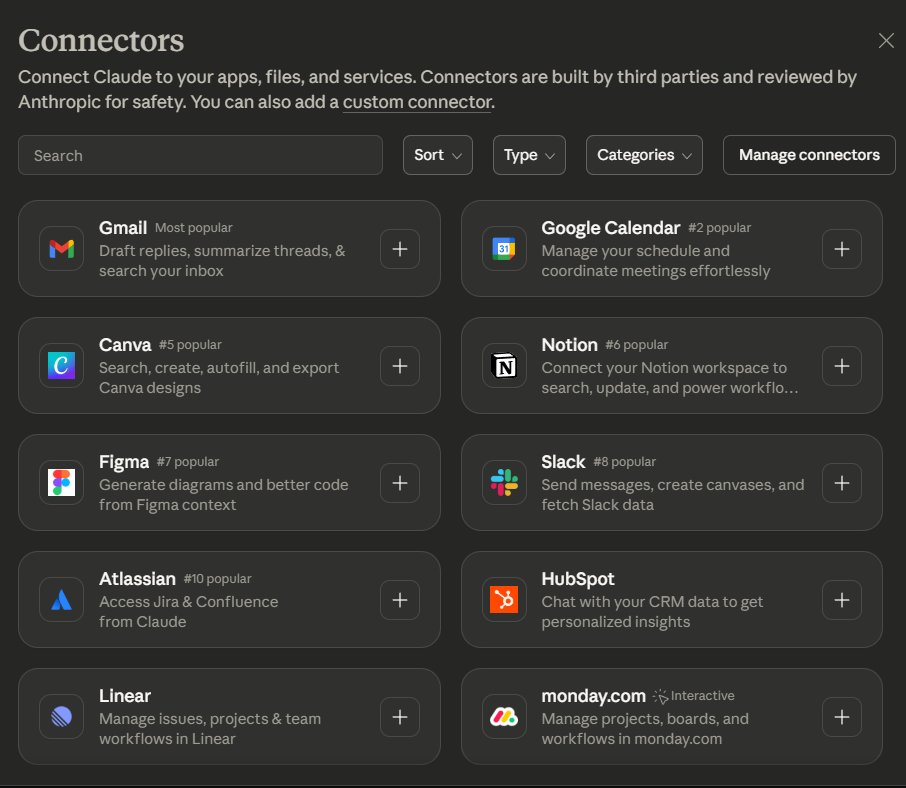Focus the connector Search field

200,155
